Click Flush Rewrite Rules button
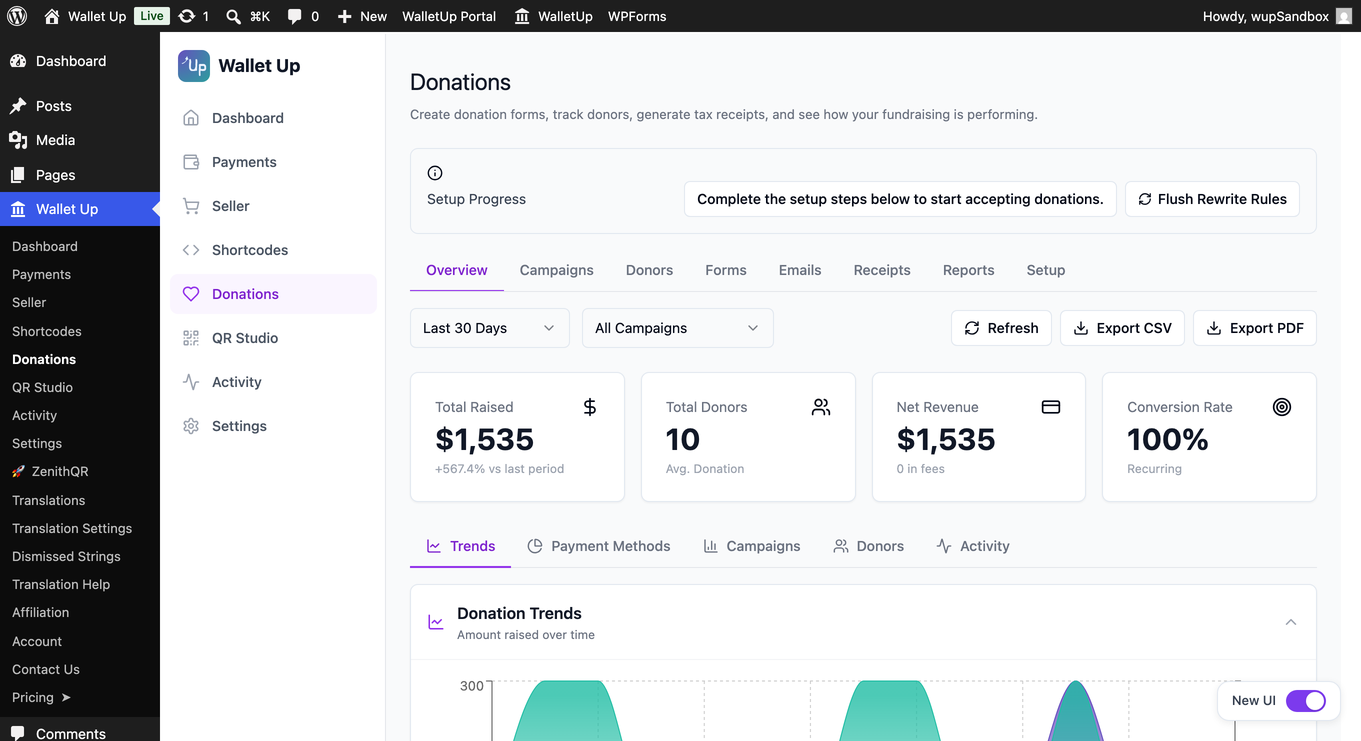This screenshot has height=741, width=1361. point(1212,199)
